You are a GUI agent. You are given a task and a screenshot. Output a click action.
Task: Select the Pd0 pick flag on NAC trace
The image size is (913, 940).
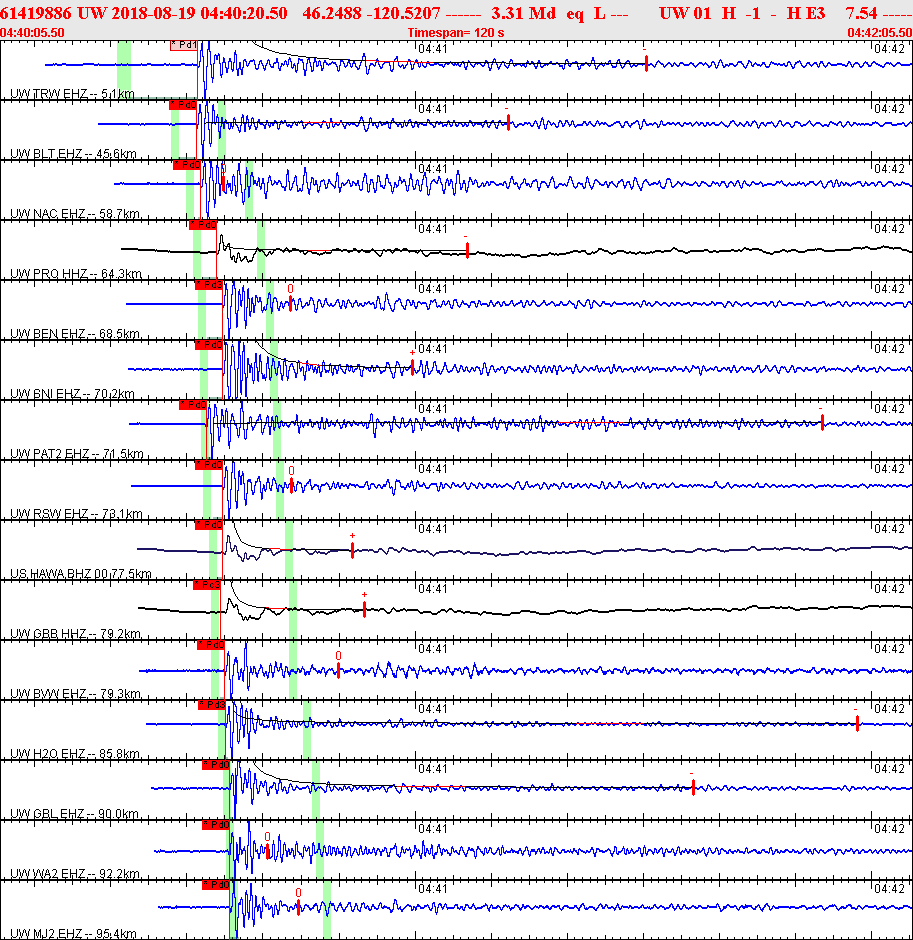186,165
